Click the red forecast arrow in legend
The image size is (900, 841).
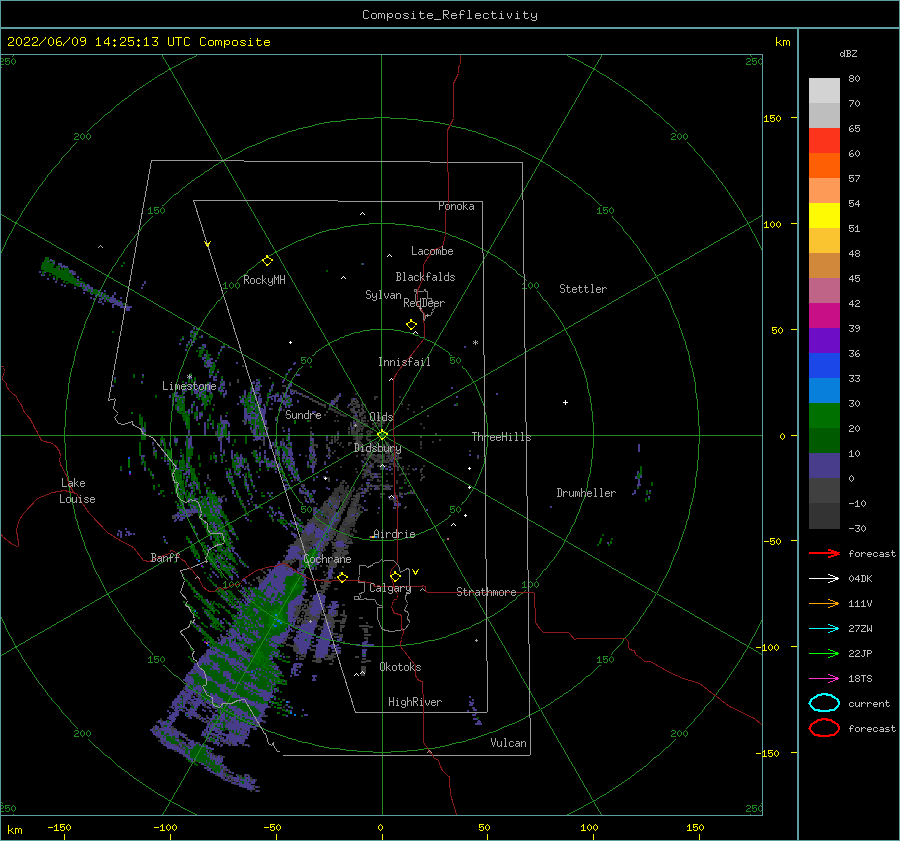click(824, 553)
